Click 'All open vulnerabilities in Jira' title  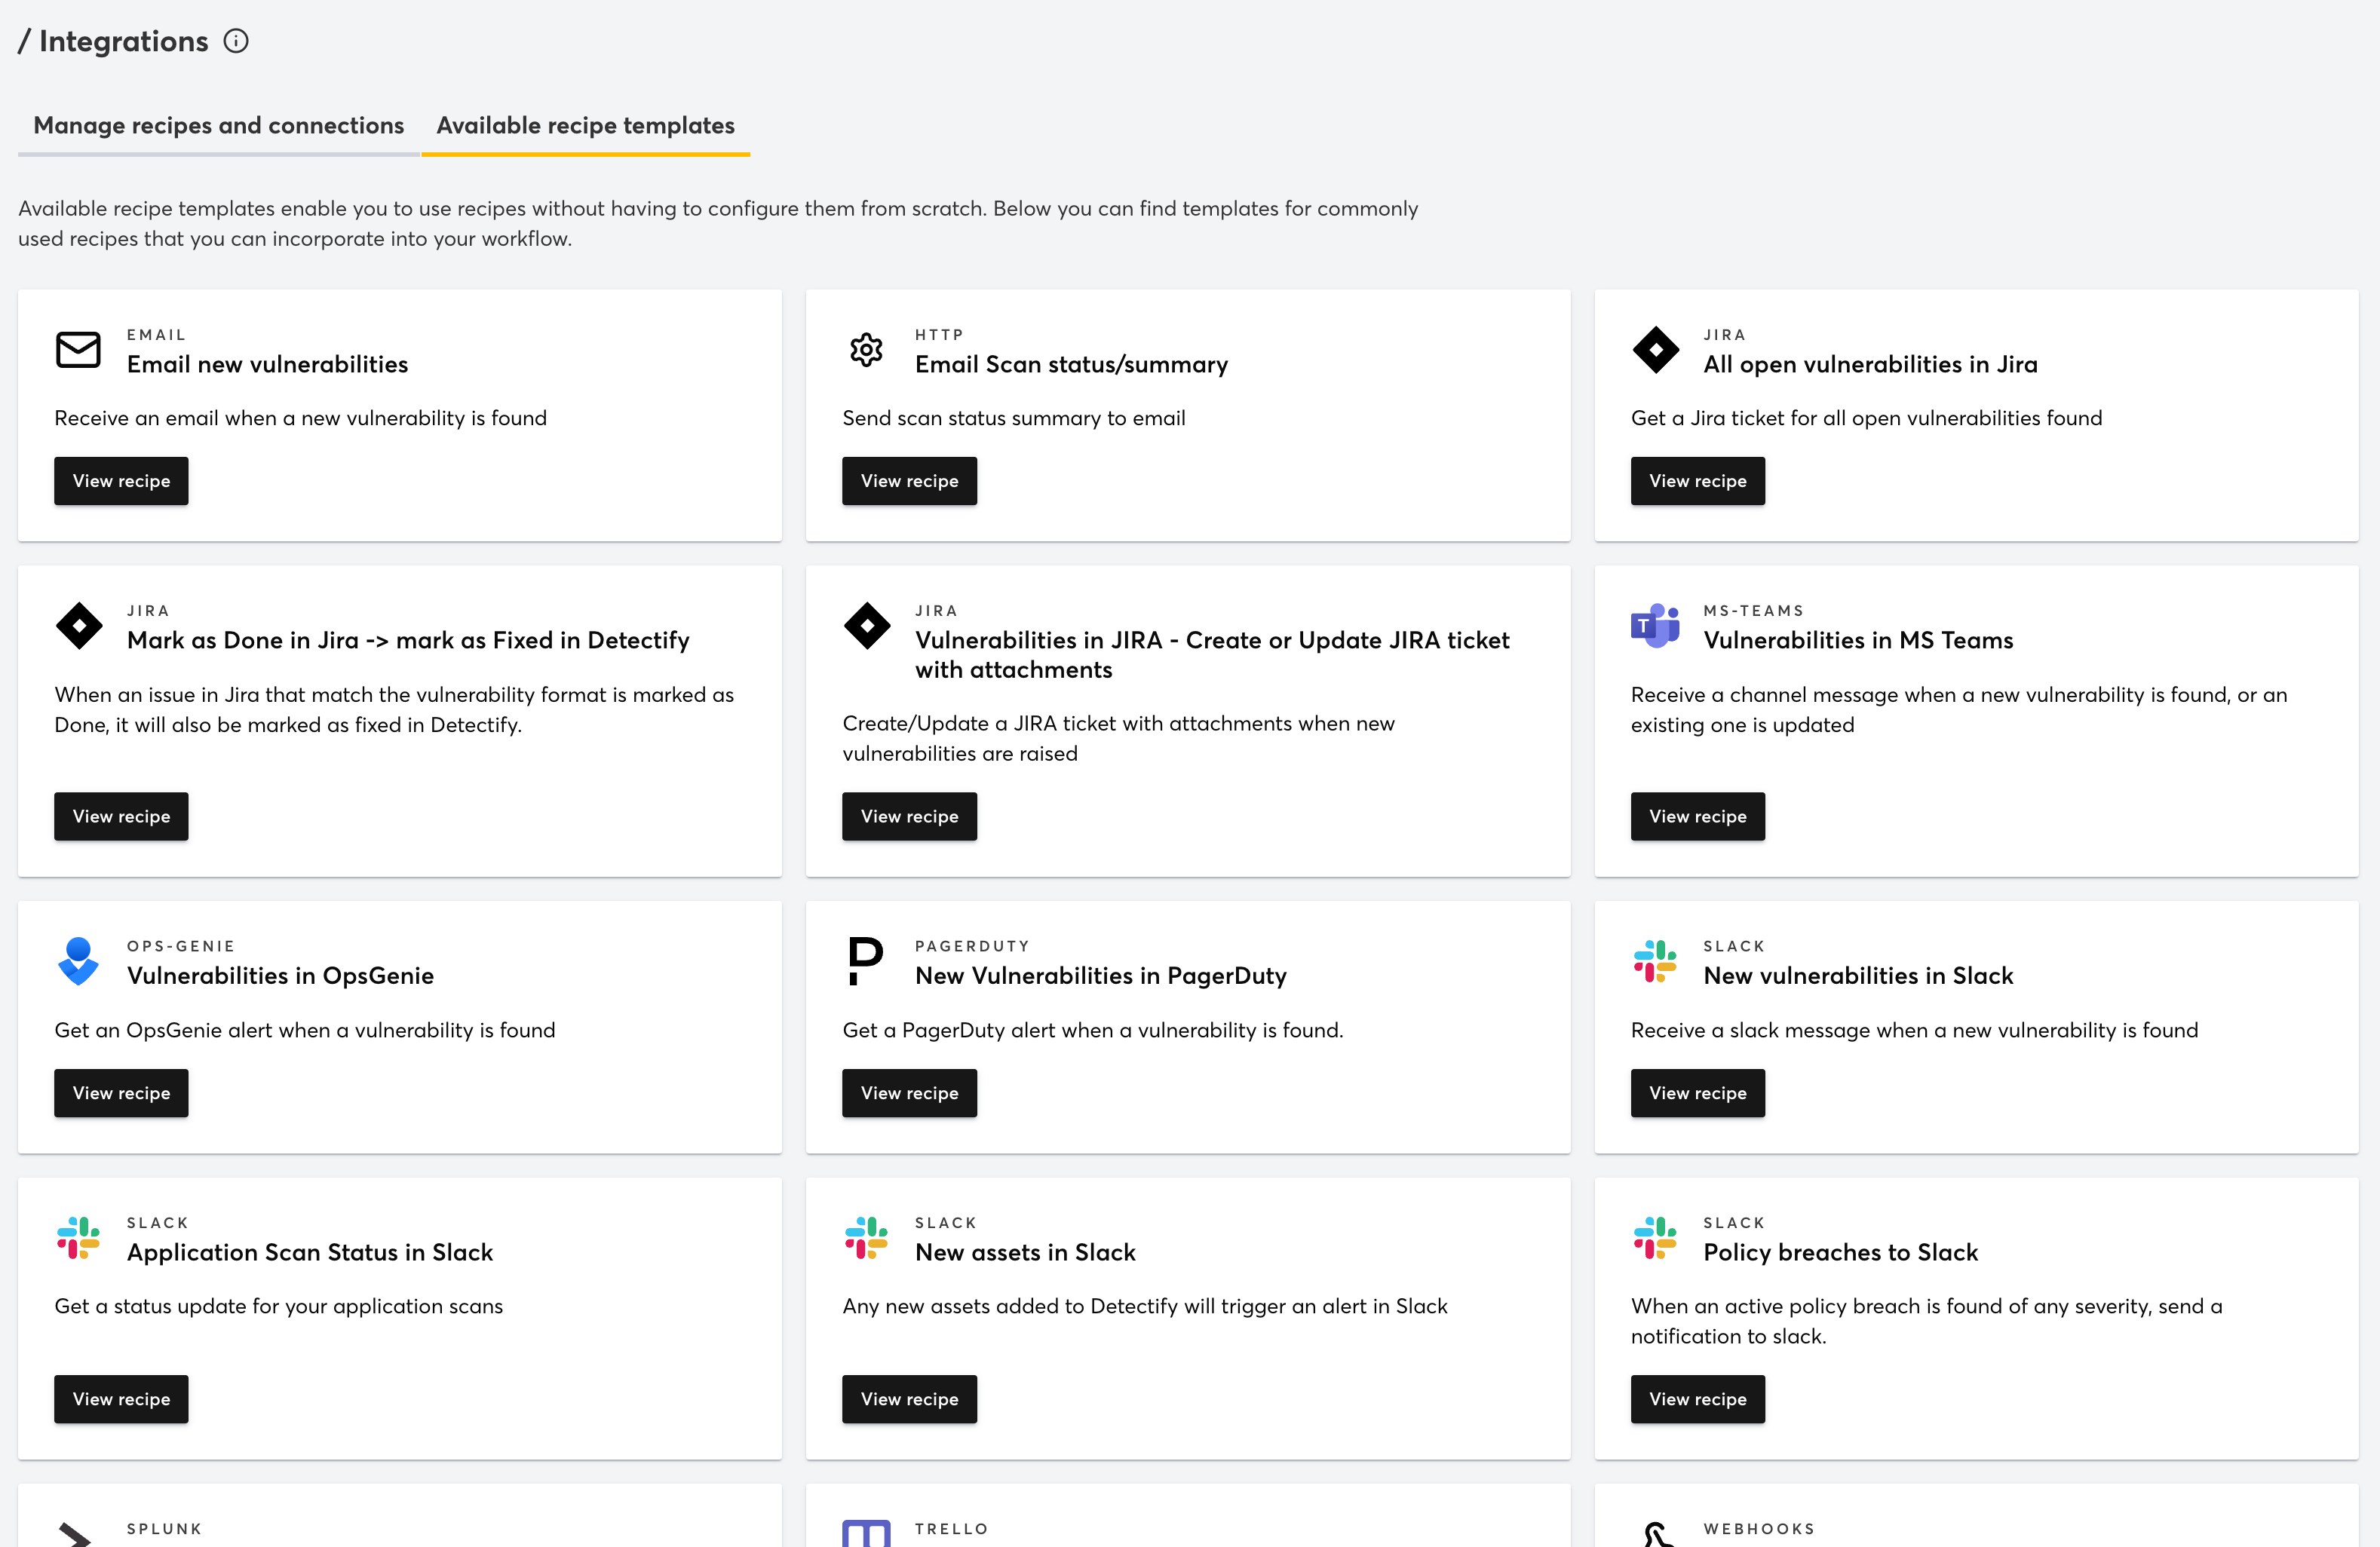coord(1870,364)
